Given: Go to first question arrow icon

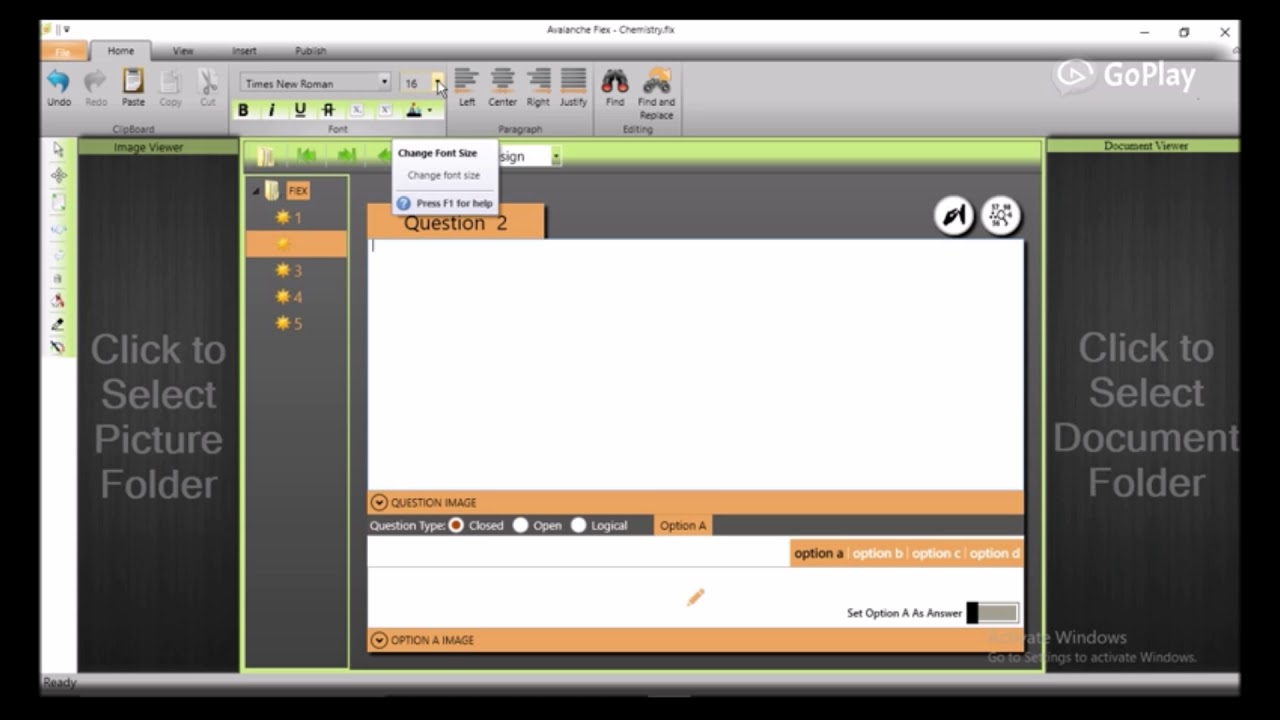Looking at the screenshot, I should pos(306,156).
